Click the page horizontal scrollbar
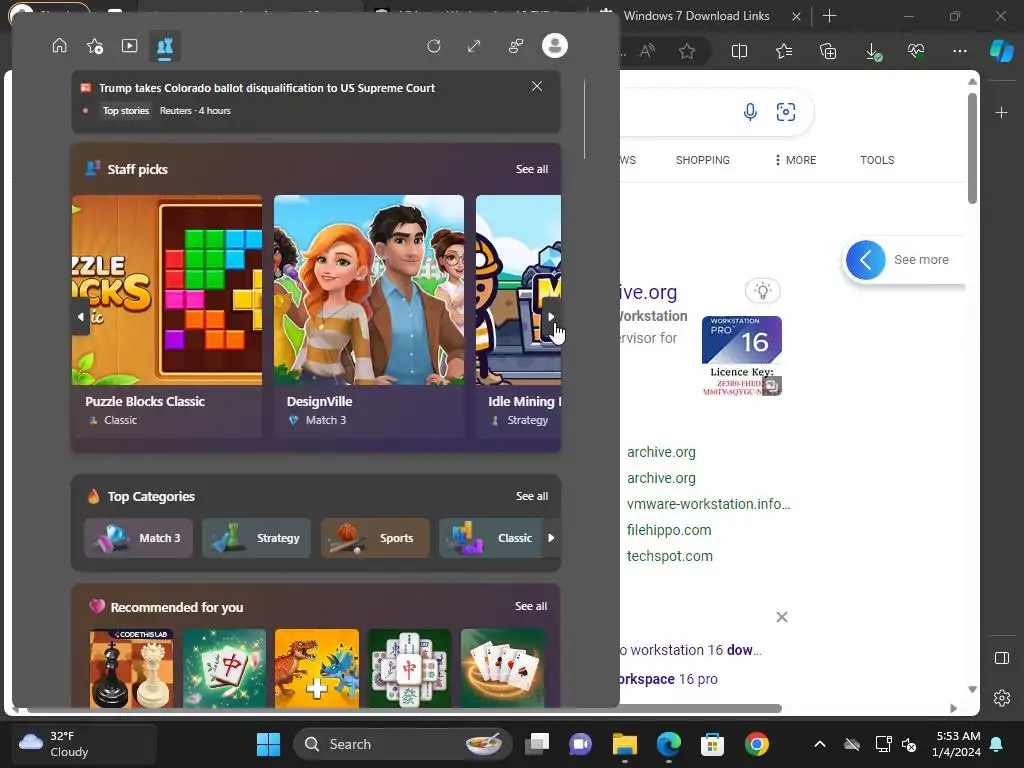Screen dimensions: 1024x768 tap(405, 709)
